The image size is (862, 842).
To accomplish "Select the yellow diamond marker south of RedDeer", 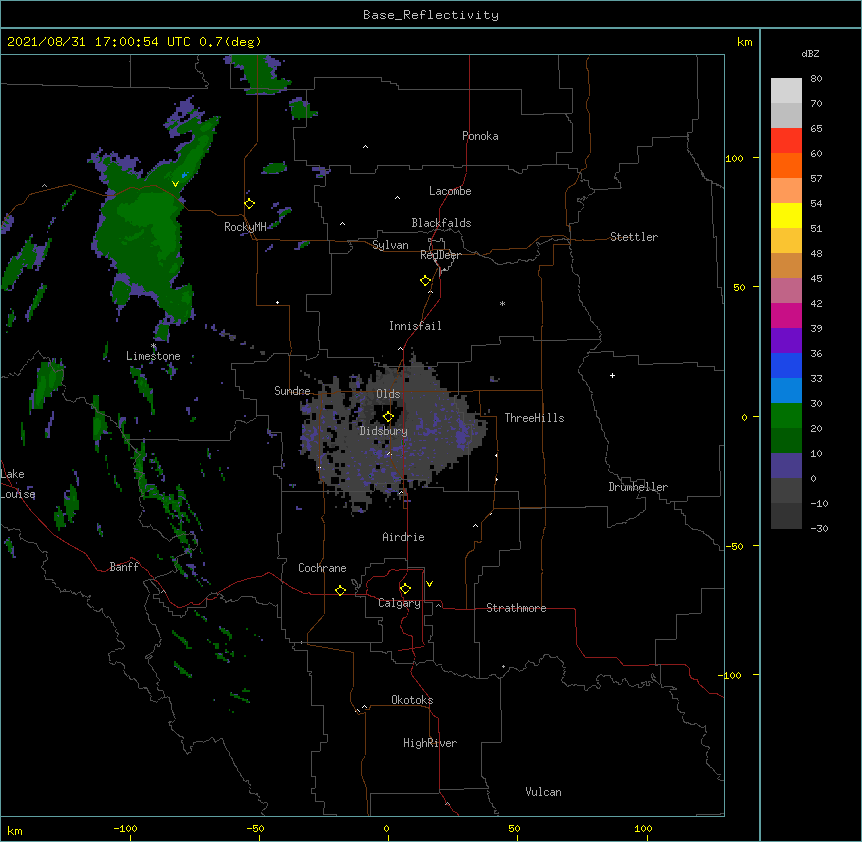I will click(425, 280).
